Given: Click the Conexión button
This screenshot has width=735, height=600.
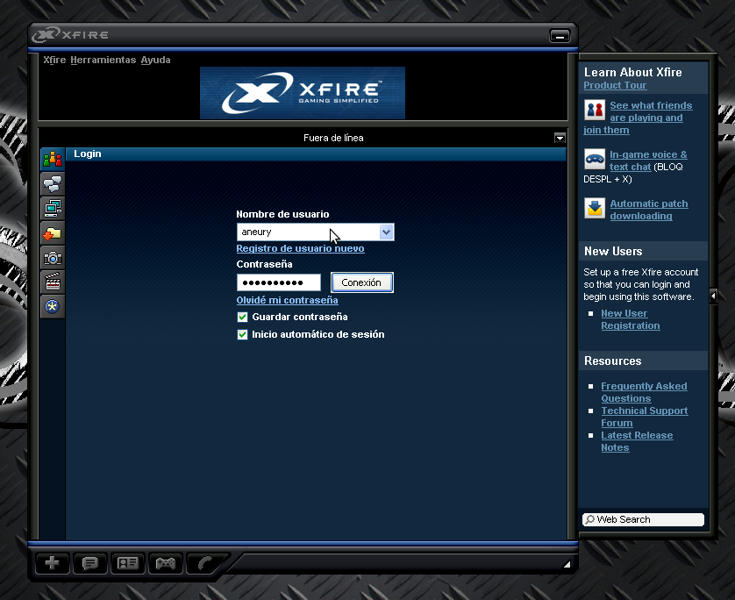Looking at the screenshot, I should [362, 283].
